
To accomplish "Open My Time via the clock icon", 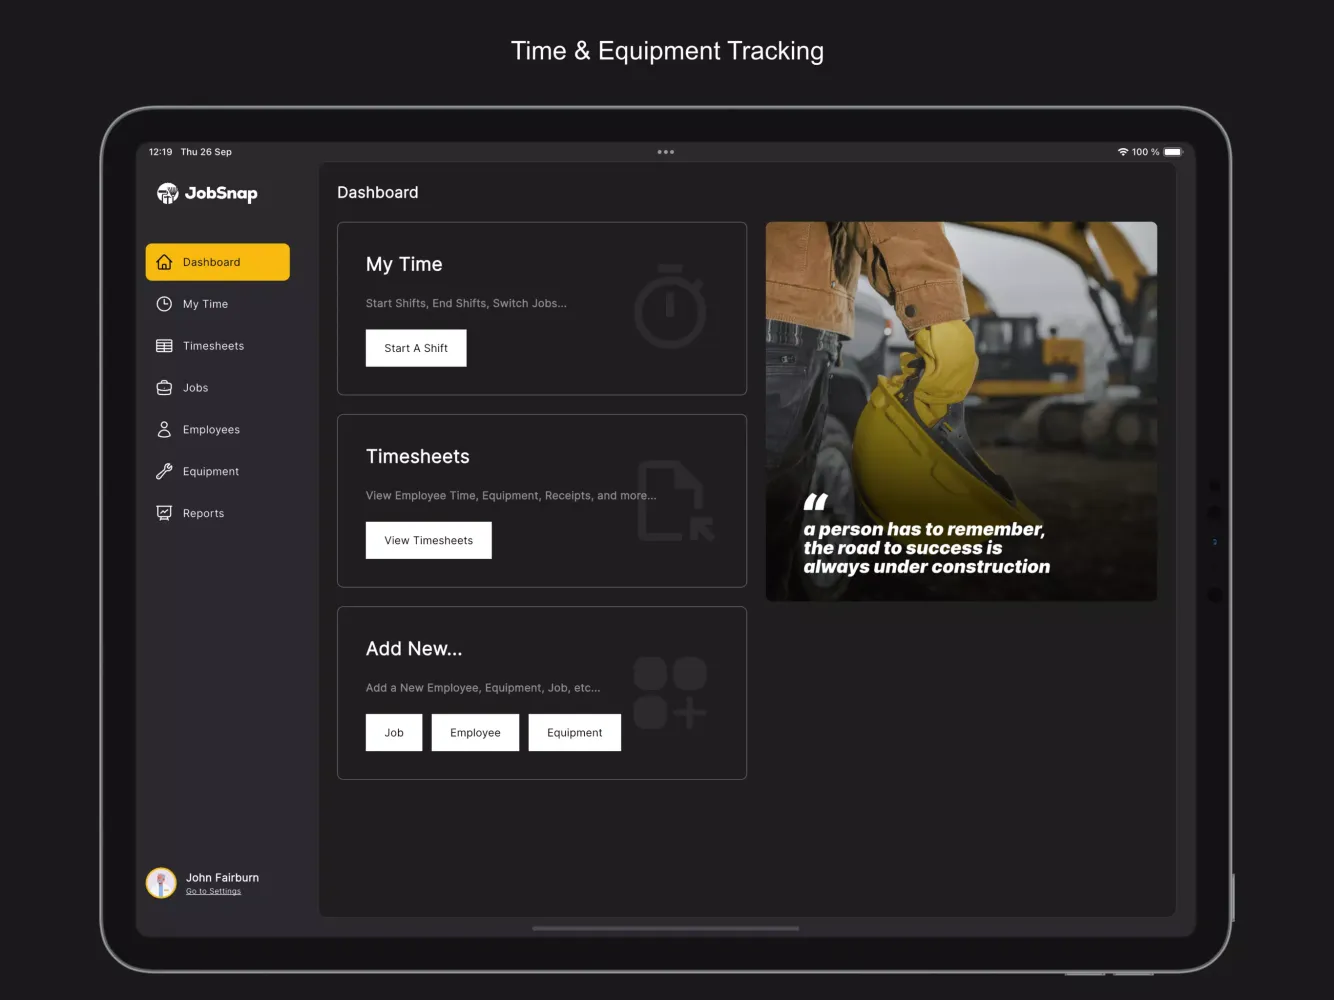I will pyautogui.click(x=164, y=303).
